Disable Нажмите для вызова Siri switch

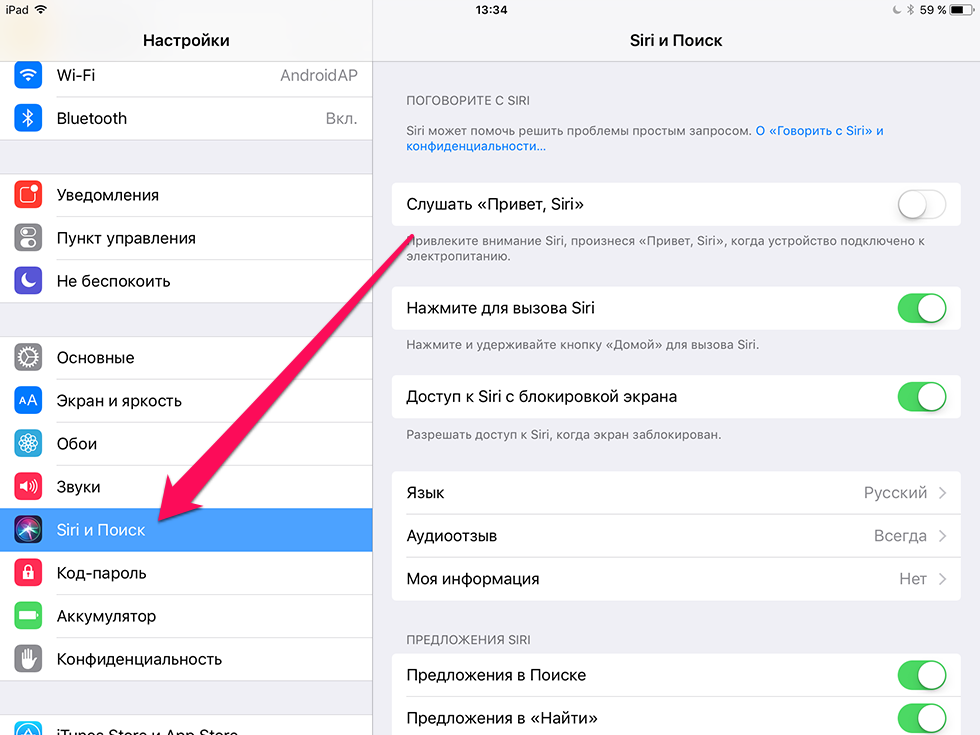coord(922,308)
